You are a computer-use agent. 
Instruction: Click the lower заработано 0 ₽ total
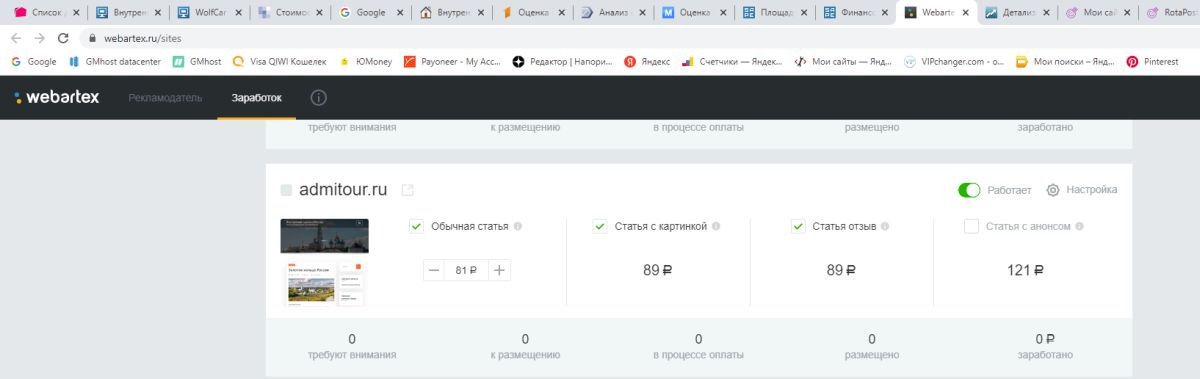click(1045, 346)
